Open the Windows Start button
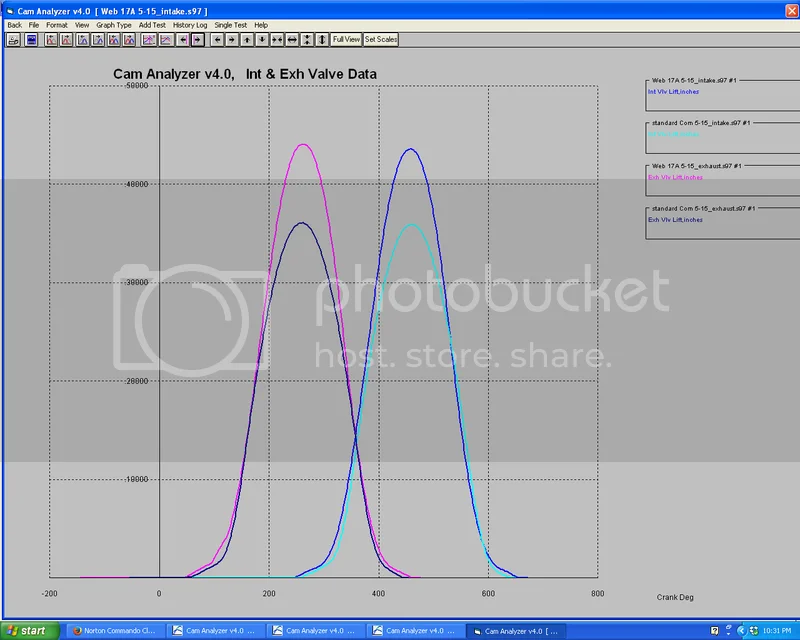The width and height of the screenshot is (800, 640). point(28,631)
